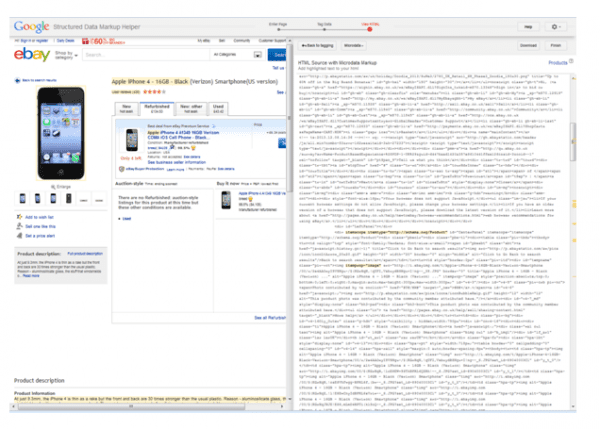This screenshot has width=600, height=429.
Task: Select the first iPhone thumbnail below Enlarge
Action: click(23, 198)
